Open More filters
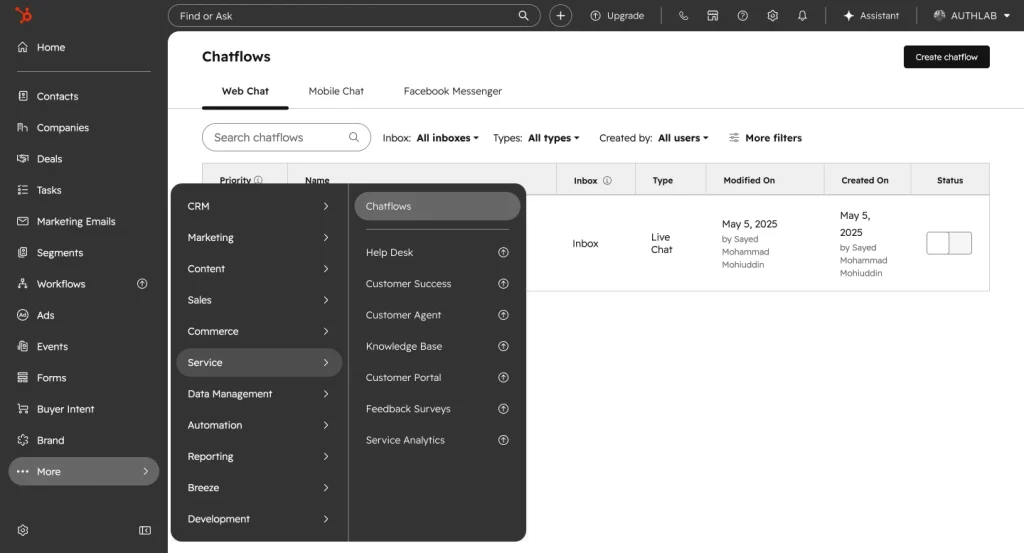The width and height of the screenshot is (1024, 553). click(x=765, y=138)
